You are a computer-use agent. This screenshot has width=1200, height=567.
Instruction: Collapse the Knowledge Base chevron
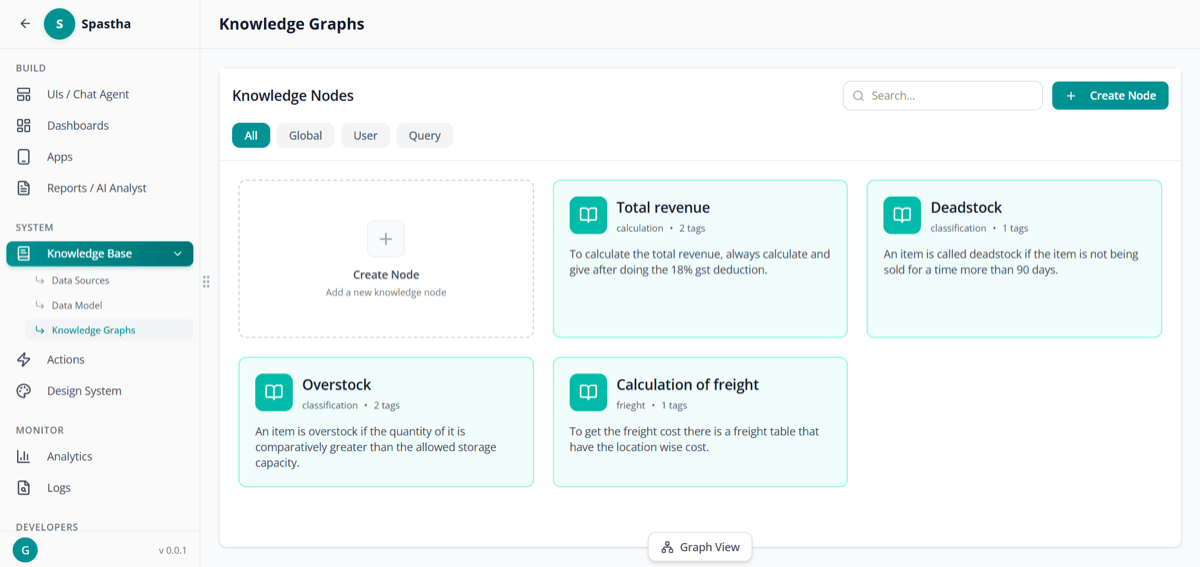[177, 254]
